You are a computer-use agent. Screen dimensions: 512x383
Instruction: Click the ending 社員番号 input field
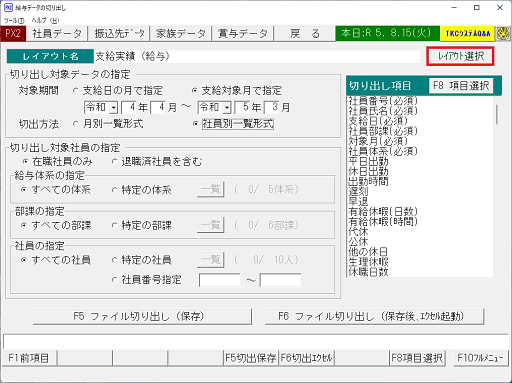[280, 280]
